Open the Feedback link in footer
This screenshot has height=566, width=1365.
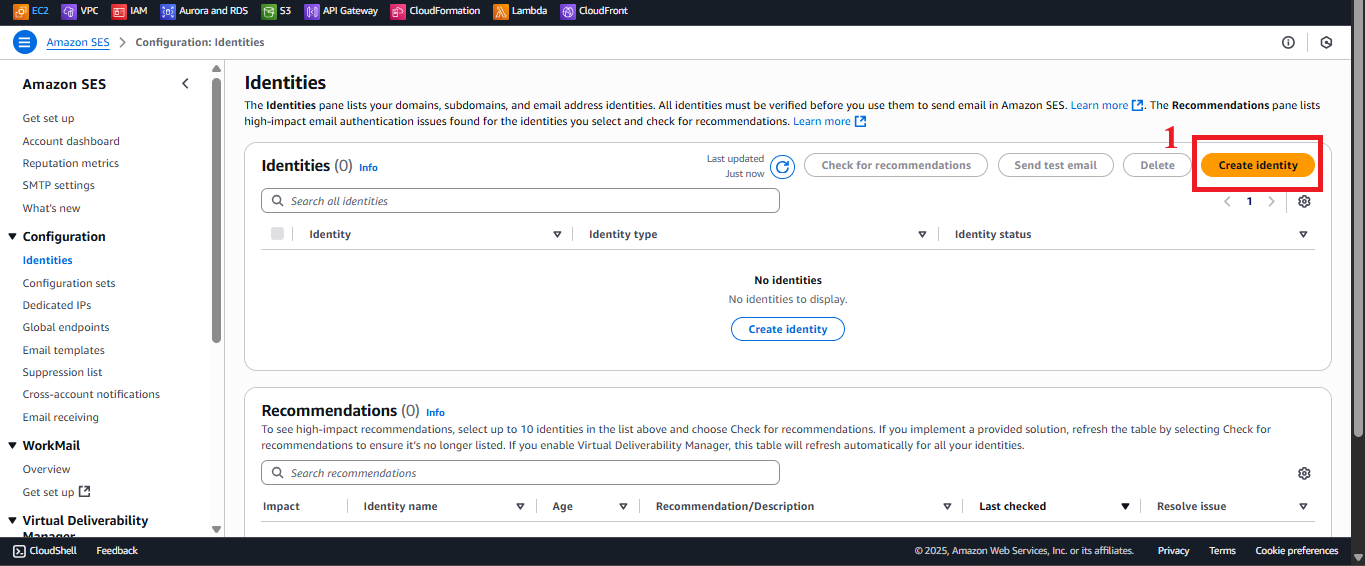117,551
